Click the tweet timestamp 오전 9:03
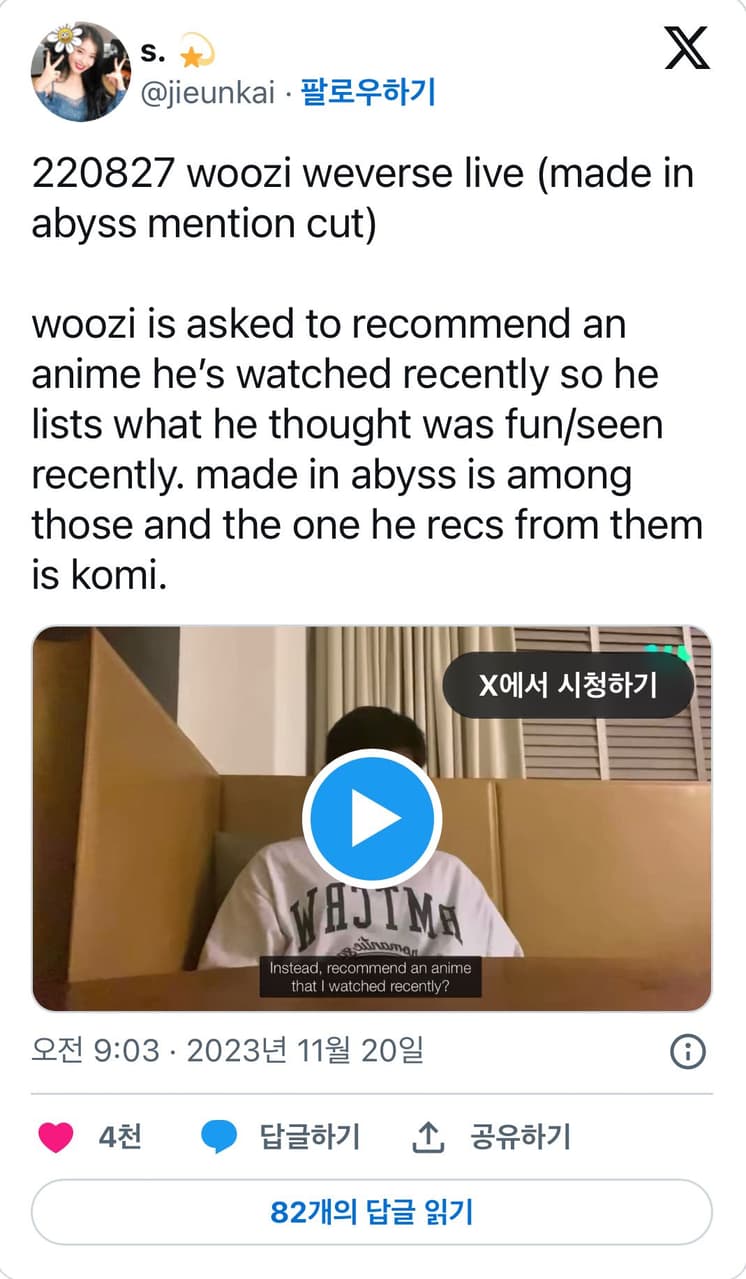This screenshot has height=1279, width=746. click(95, 1051)
